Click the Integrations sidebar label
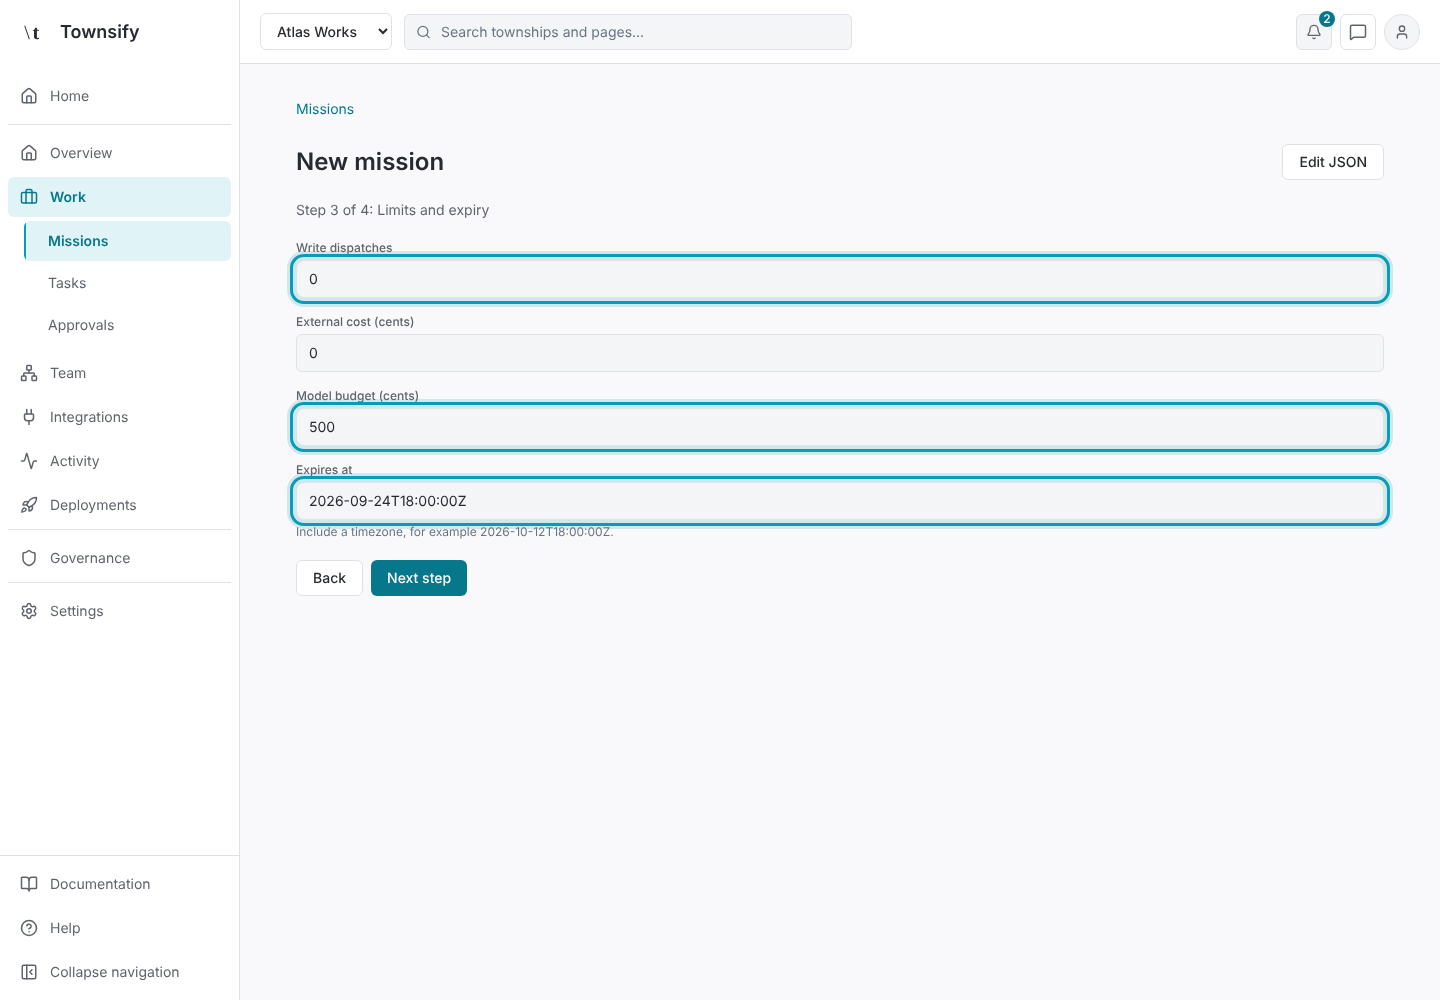Screen dimensions: 1440x1000 pyautogui.click(x=89, y=417)
